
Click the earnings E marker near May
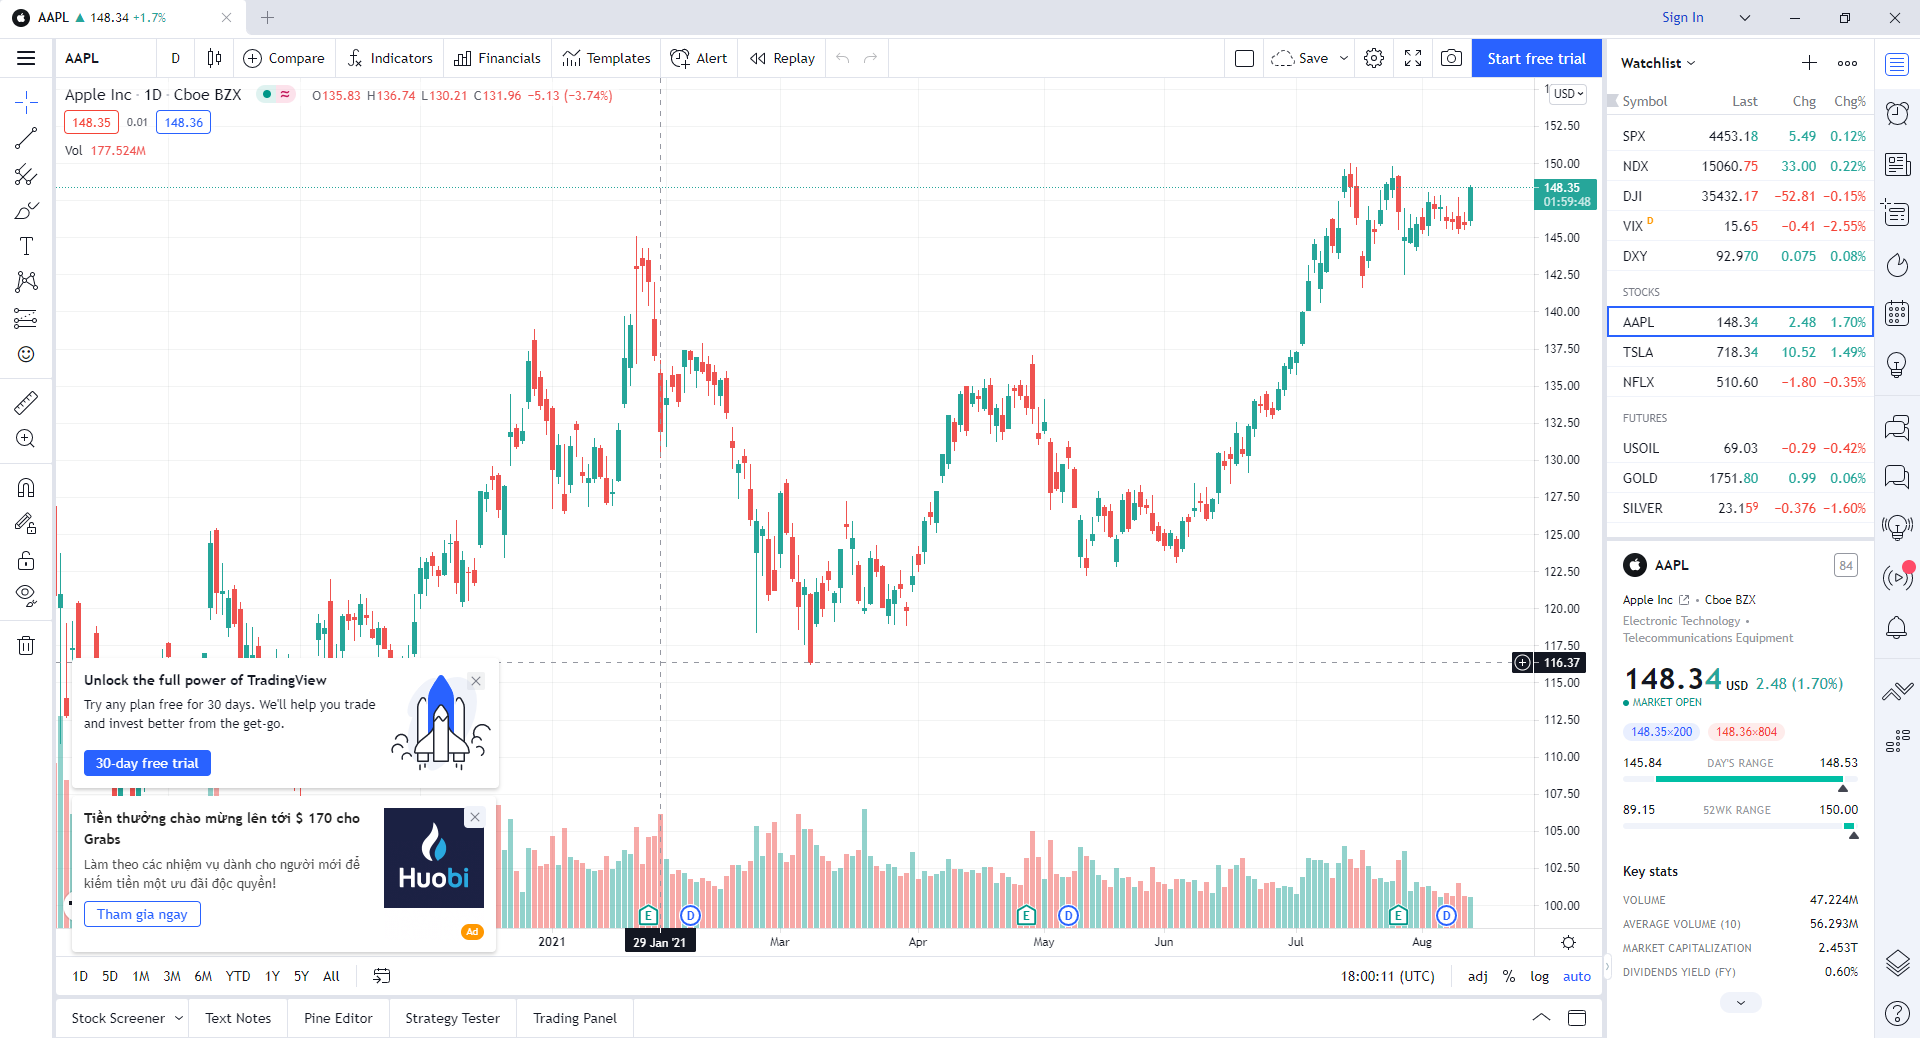point(1026,915)
